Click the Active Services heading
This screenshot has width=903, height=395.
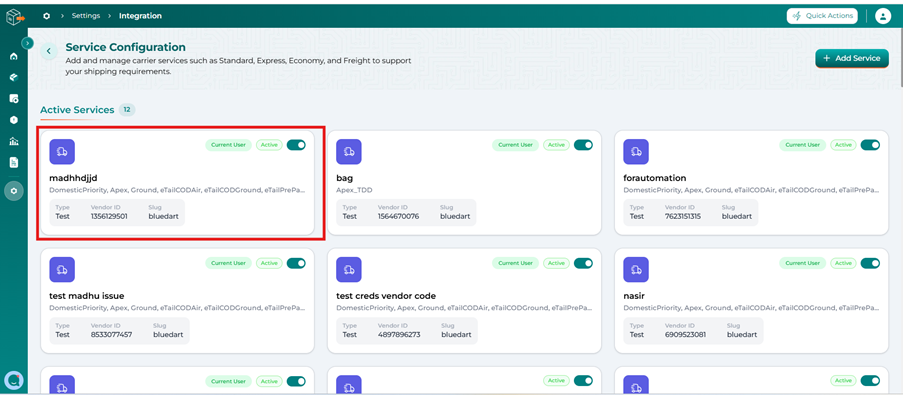(x=77, y=109)
